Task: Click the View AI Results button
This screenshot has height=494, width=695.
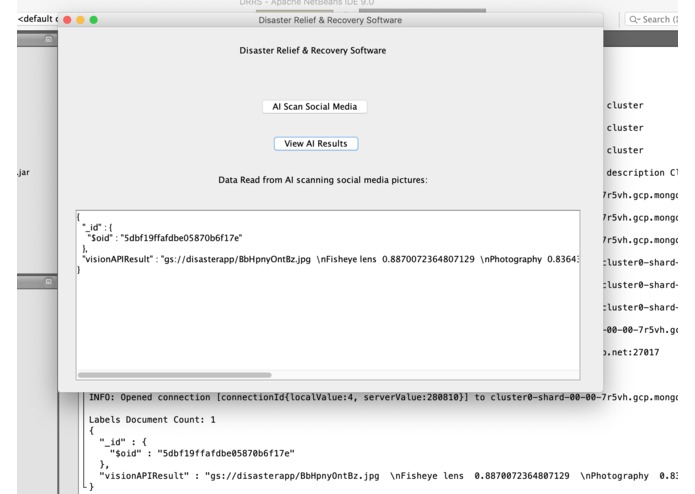Action: (x=316, y=144)
